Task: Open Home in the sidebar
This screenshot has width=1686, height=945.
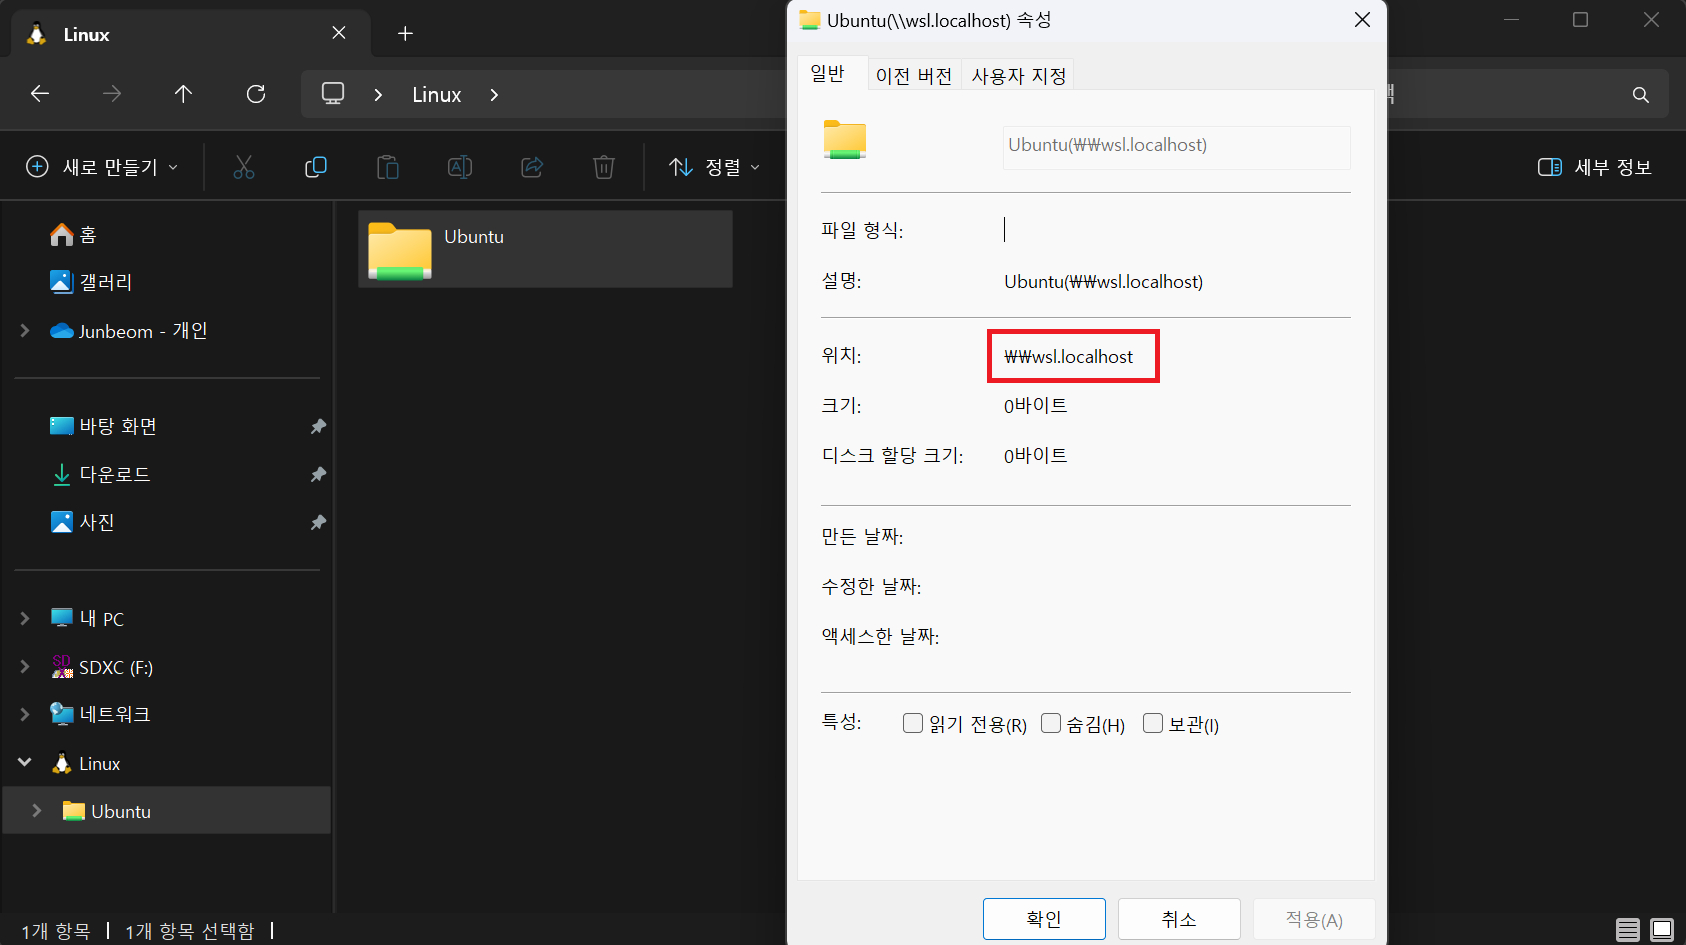Action: 73,235
